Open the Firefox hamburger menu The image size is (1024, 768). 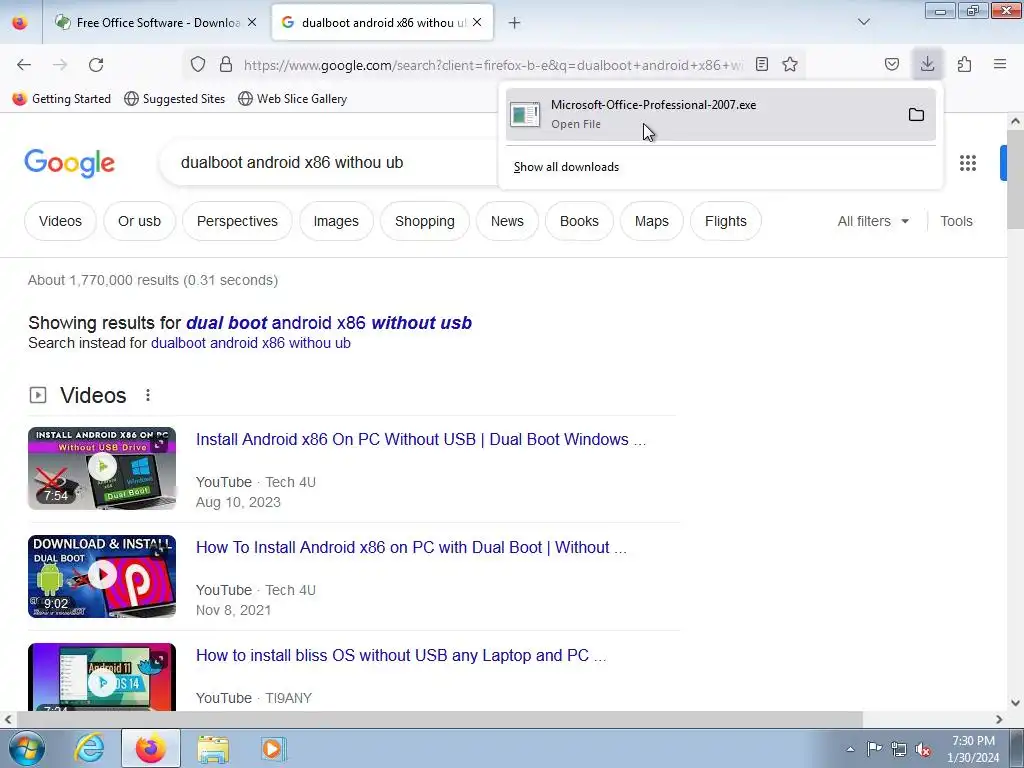coord(1000,65)
